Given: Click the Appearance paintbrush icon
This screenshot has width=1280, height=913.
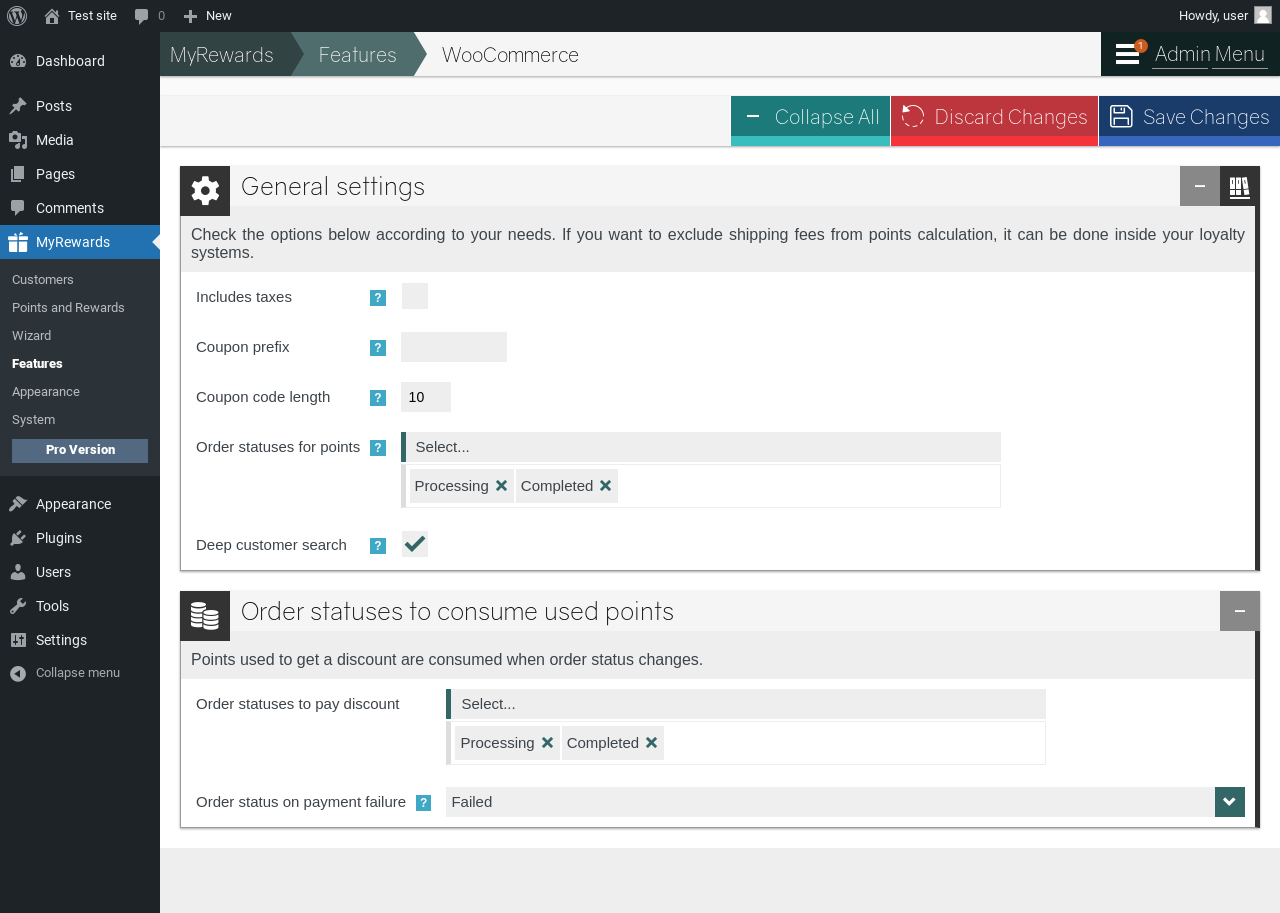Looking at the screenshot, I should [x=18, y=504].
